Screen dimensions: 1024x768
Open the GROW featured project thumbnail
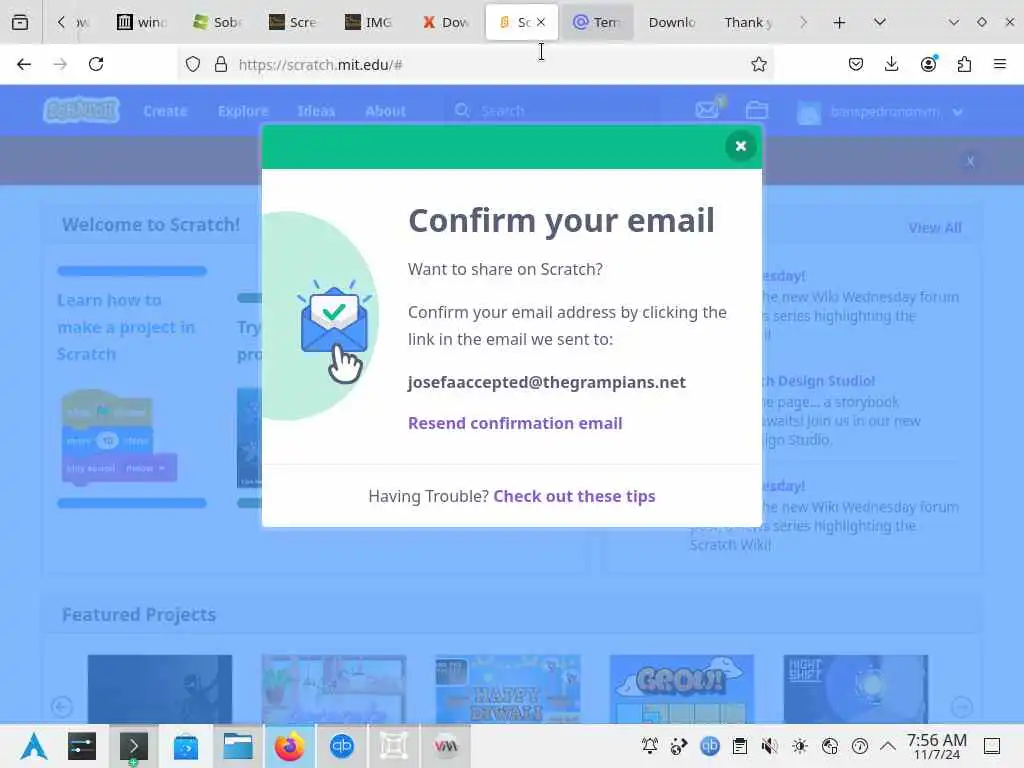coord(681,689)
